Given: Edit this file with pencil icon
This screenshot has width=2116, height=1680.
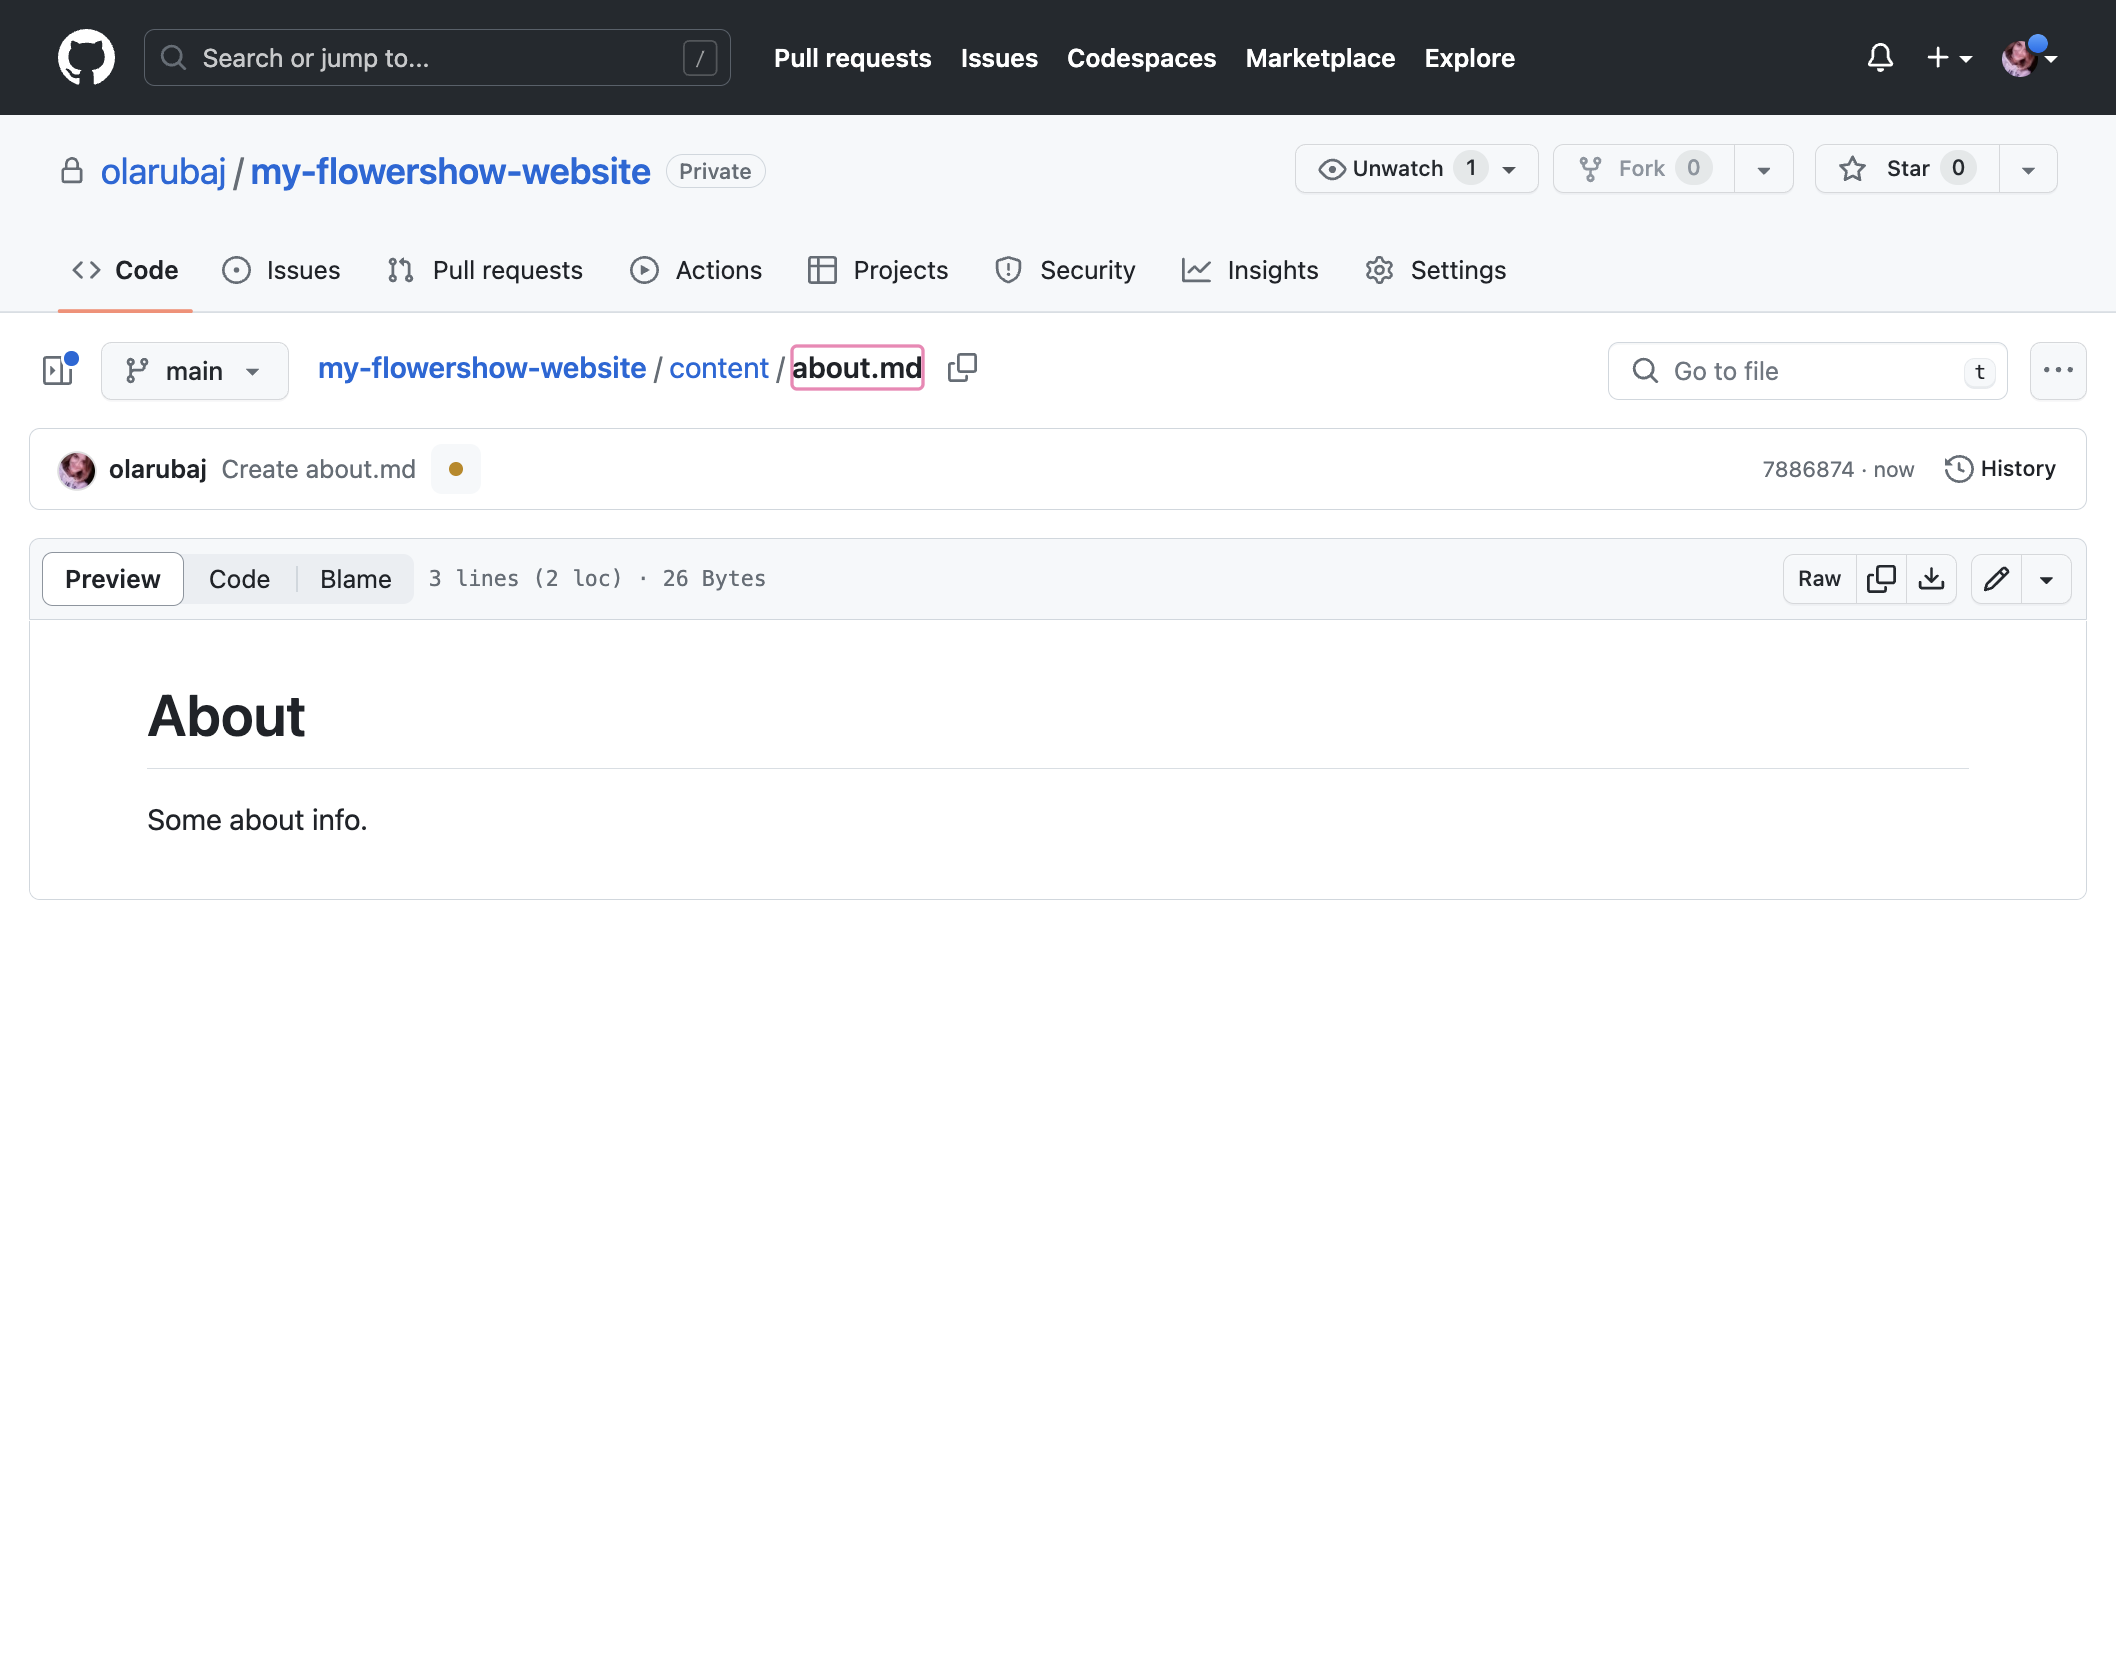Looking at the screenshot, I should coord(1996,579).
